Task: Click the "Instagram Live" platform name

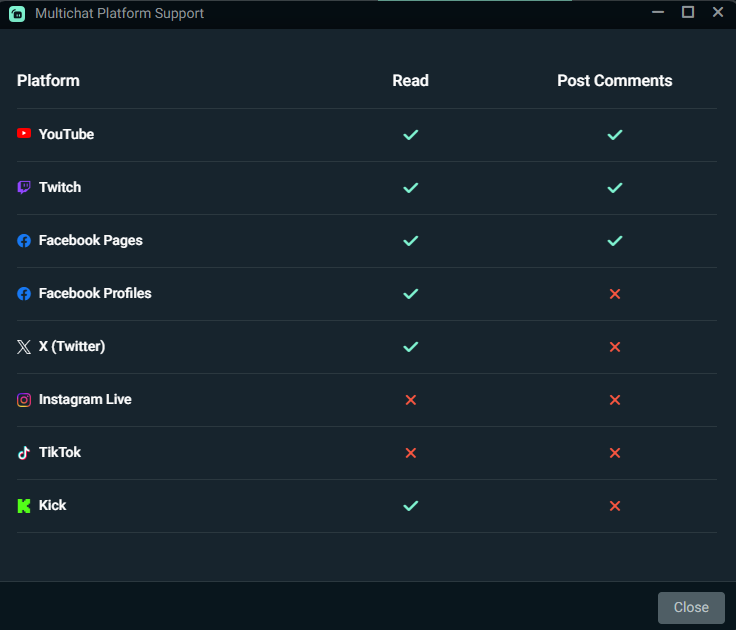Action: tap(85, 400)
